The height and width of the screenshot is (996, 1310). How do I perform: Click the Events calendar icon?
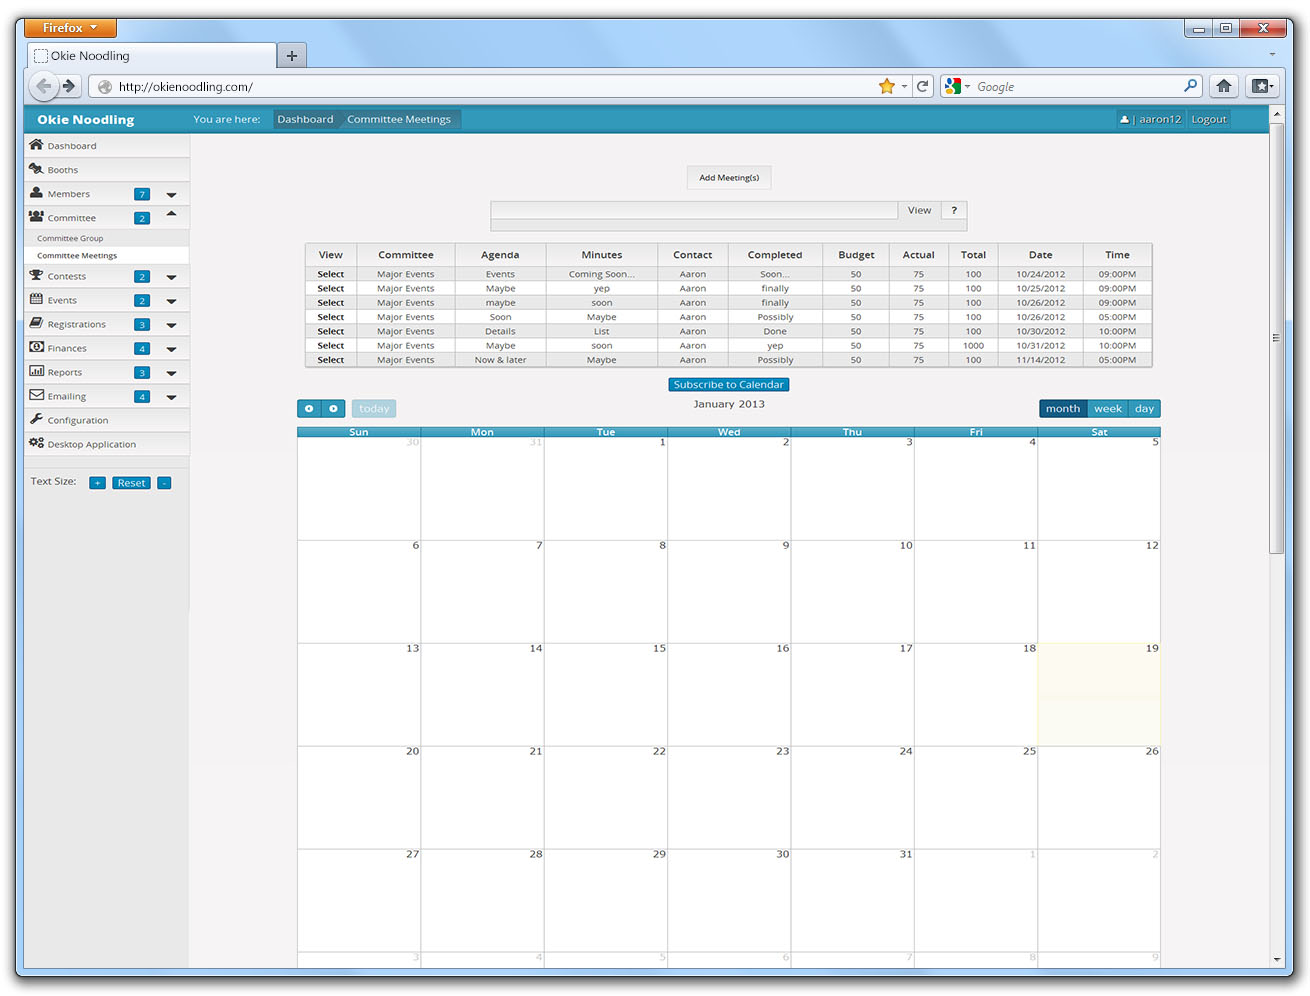(36, 299)
